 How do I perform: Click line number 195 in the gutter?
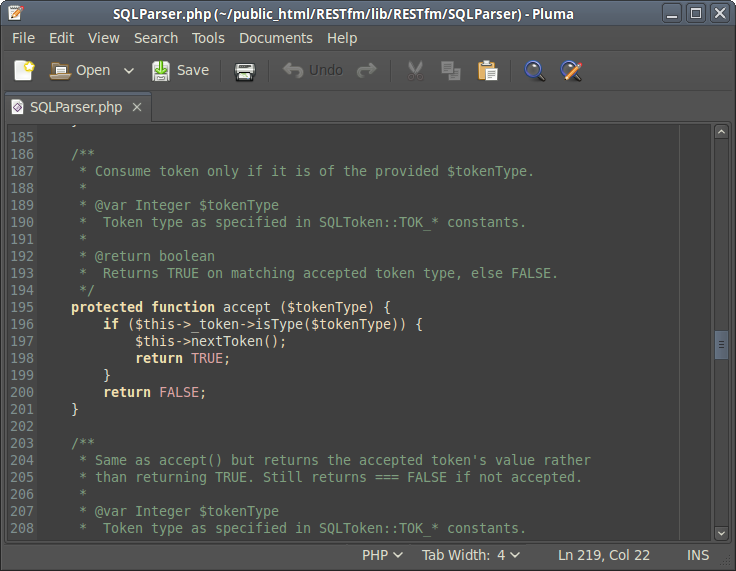22,308
